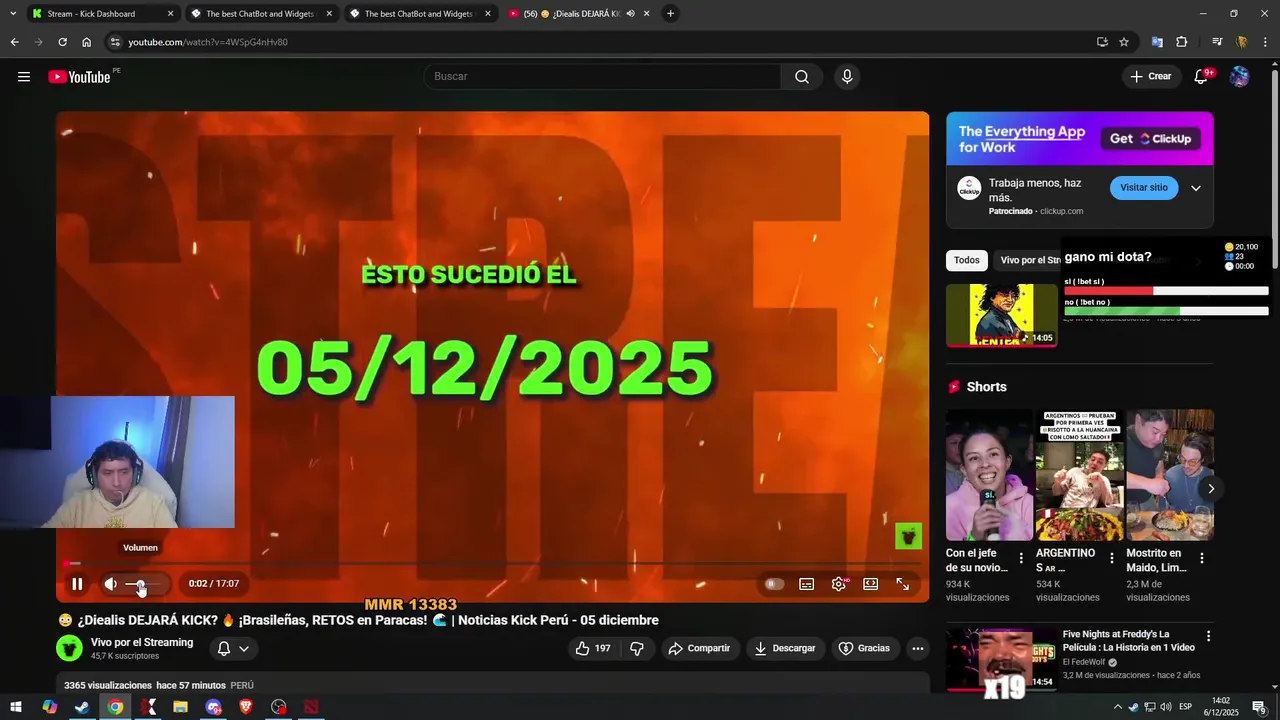This screenshot has width=1280, height=720.
Task: Open Brave browser from the taskbar
Action: click(246, 707)
